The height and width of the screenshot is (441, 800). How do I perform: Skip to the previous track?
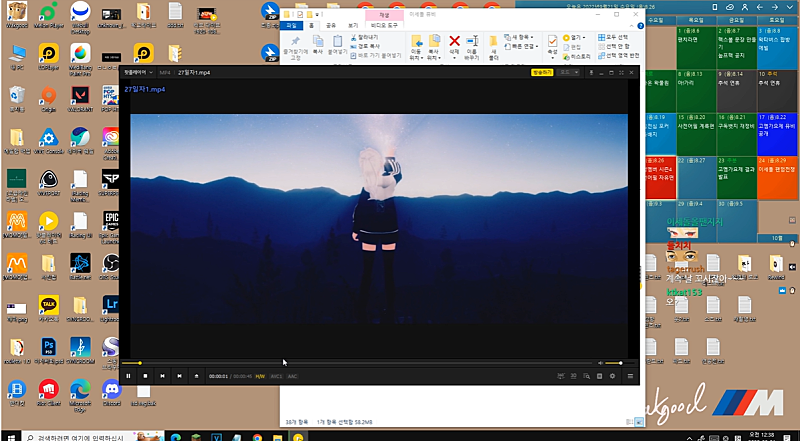(x=162, y=376)
